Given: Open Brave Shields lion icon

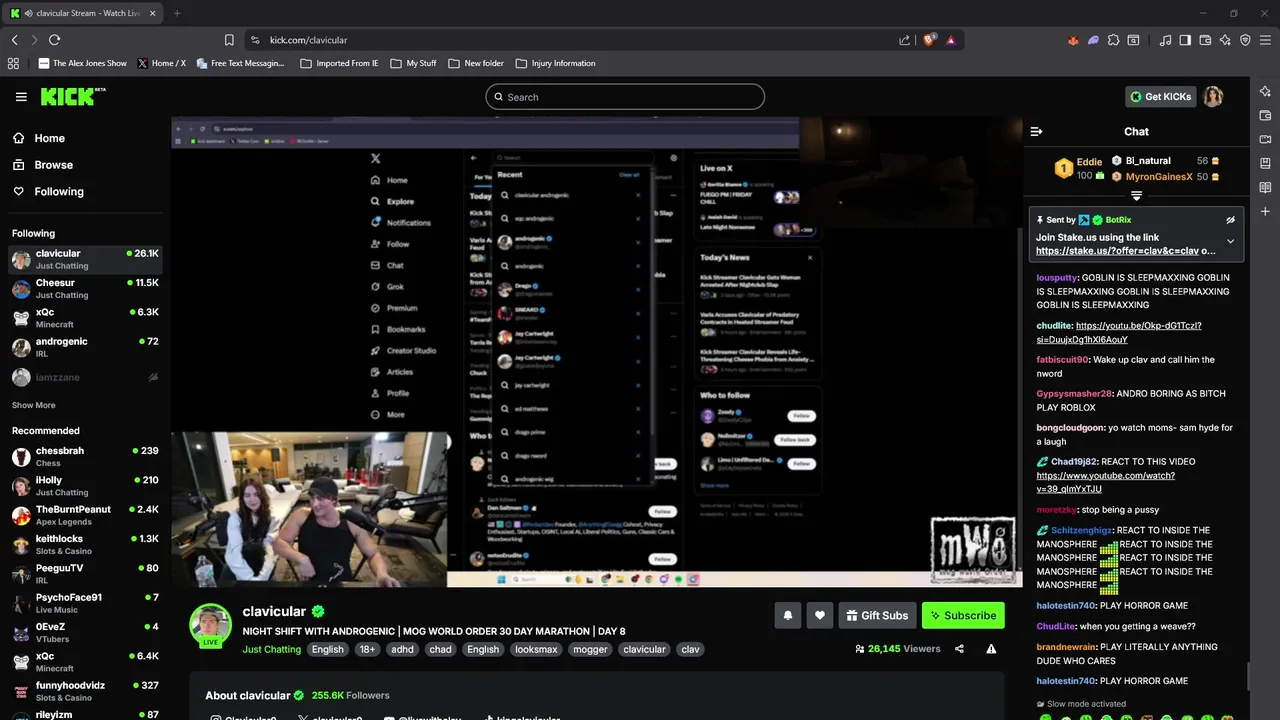Looking at the screenshot, I should [929, 40].
